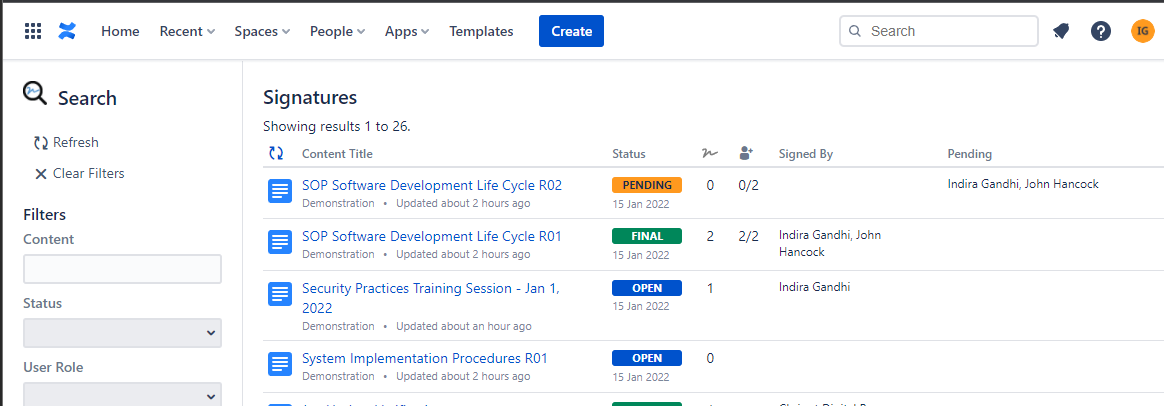
Task: Click the refresh icon in table header
Action: [x=276, y=154]
